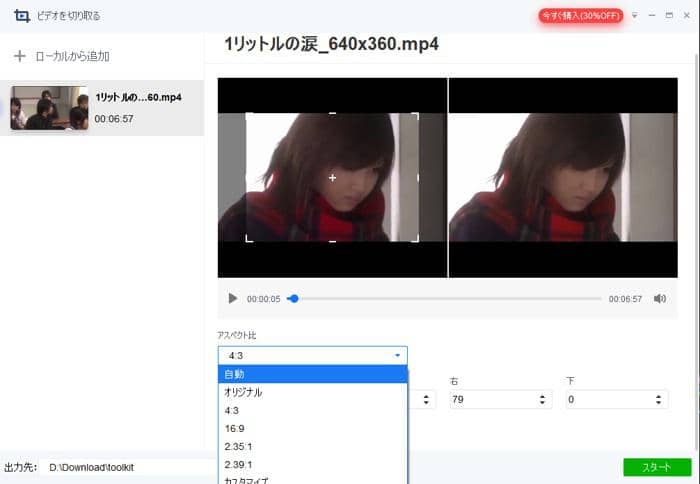Image resolution: width=700 pixels, height=484 pixels.
Task: Click the 00:06:57 duration in file list
Action: pyautogui.click(x=114, y=119)
